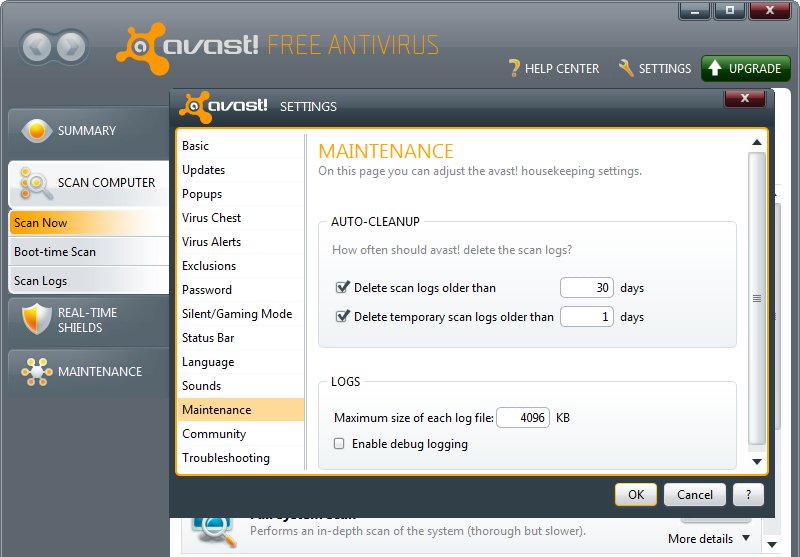This screenshot has width=800, height=557.
Task: Click the main window scroll down arrow at the bottom right
Action: [772, 545]
